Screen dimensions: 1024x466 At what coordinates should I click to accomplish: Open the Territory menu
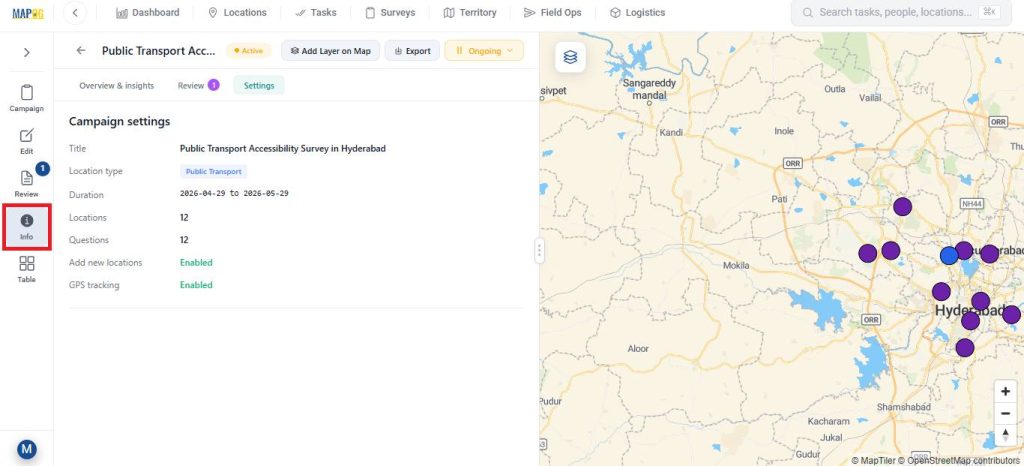(x=470, y=12)
